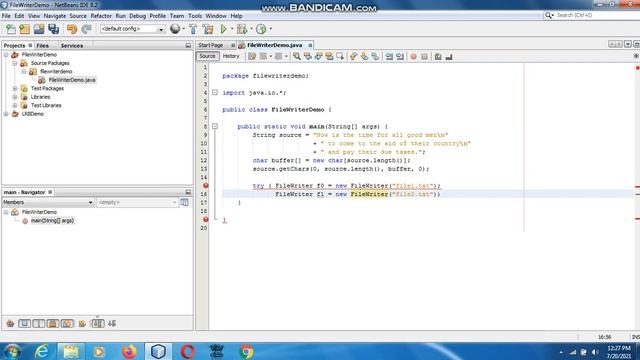Expand the LRBDemo project node
Screen dimensions: 640x360
point(6,114)
